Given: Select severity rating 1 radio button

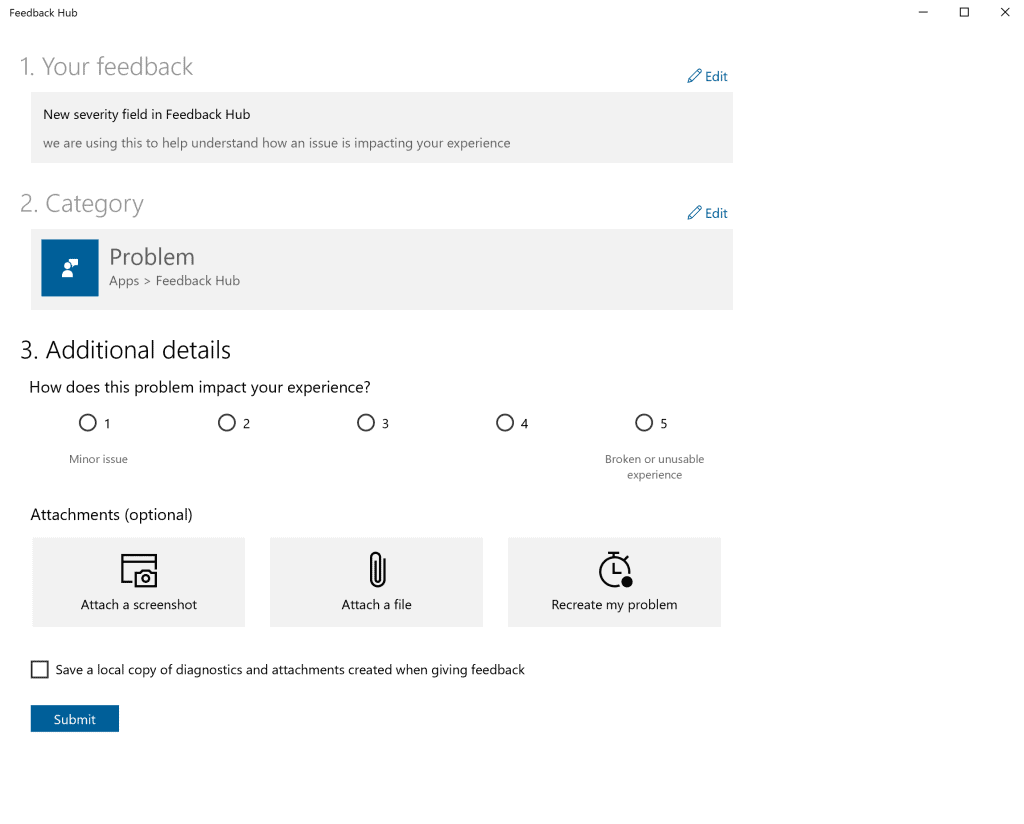Looking at the screenshot, I should [x=88, y=422].
